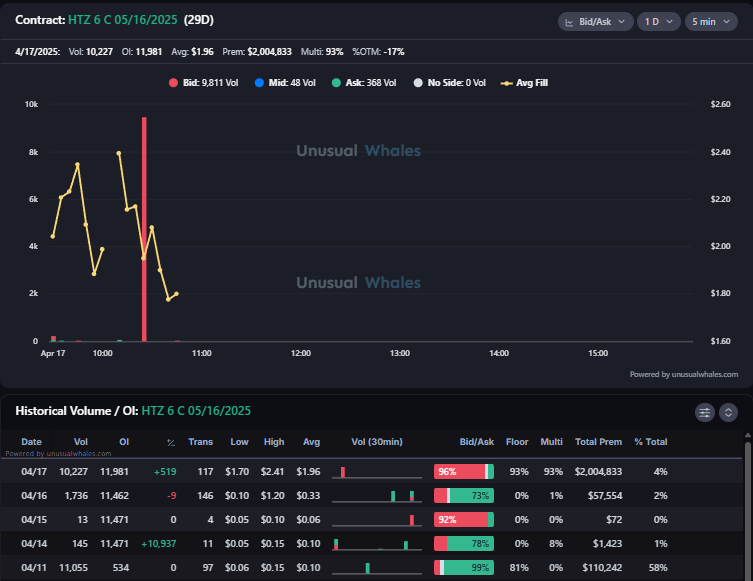Sort table by Vol column
Viewport: 753px width, 581px height.
click(81, 442)
